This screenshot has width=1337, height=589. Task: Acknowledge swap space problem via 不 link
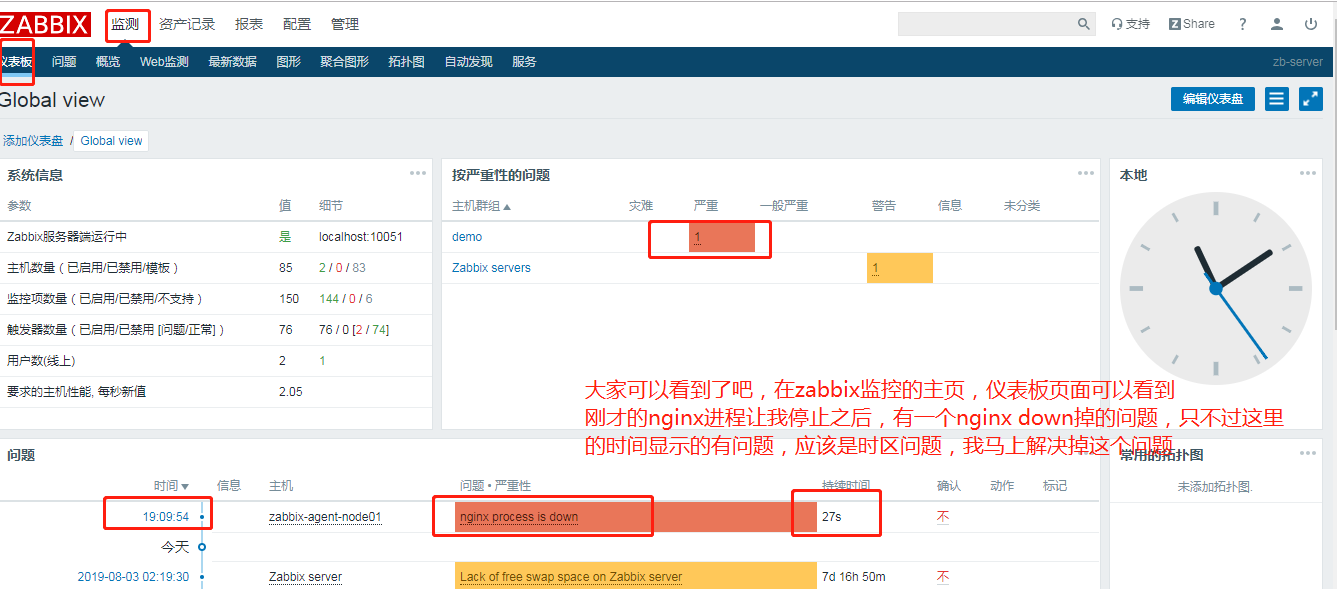(x=942, y=577)
